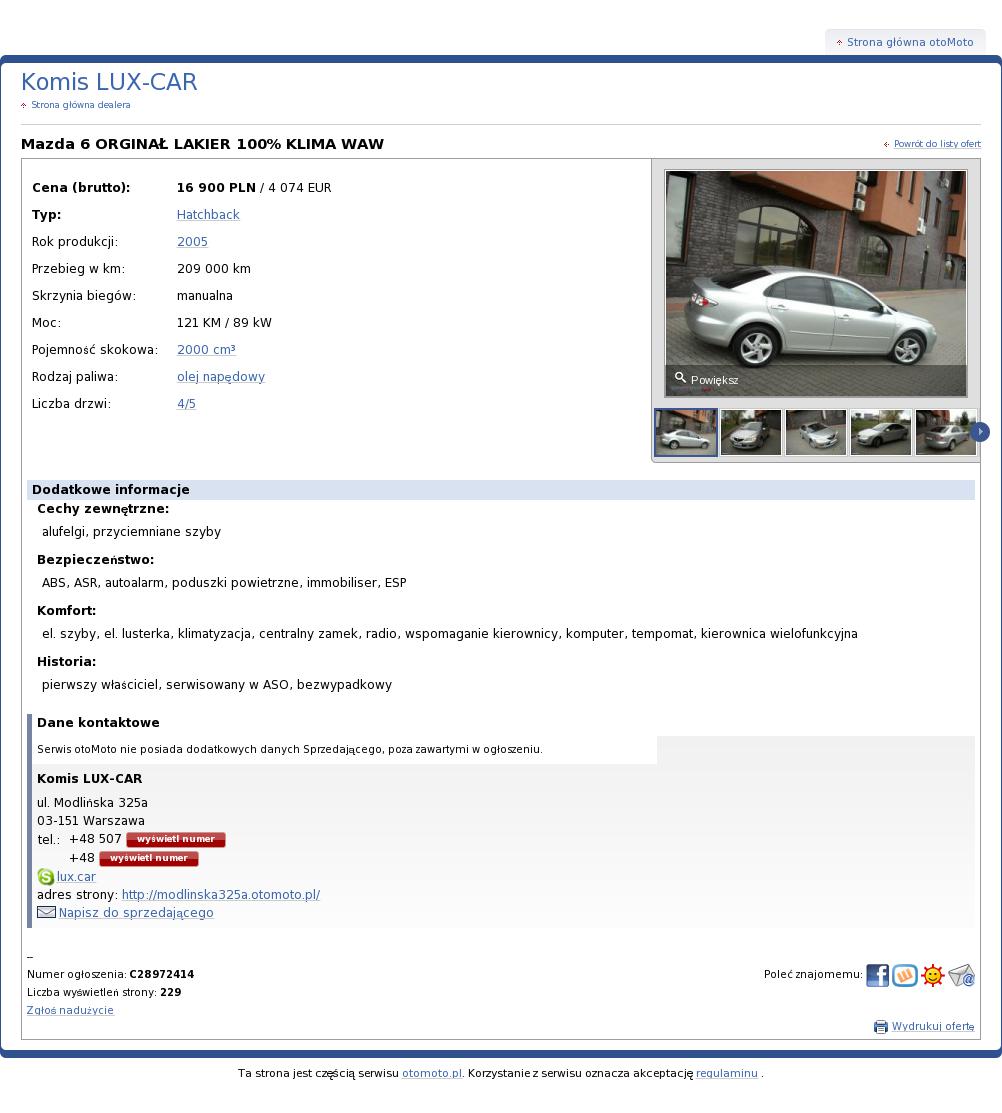Click the Komfort line starting with el. szyby

click(x=450, y=634)
